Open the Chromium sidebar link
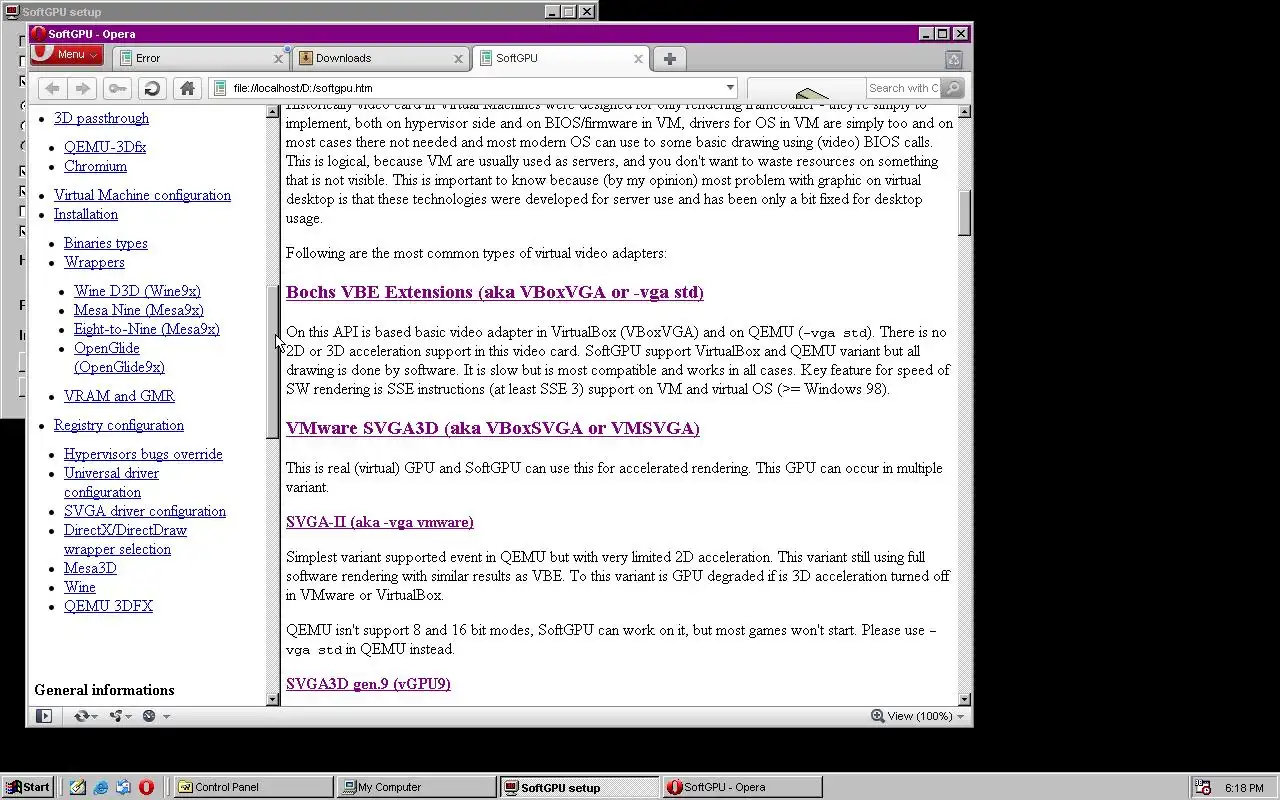1280x800 pixels. coord(95,166)
